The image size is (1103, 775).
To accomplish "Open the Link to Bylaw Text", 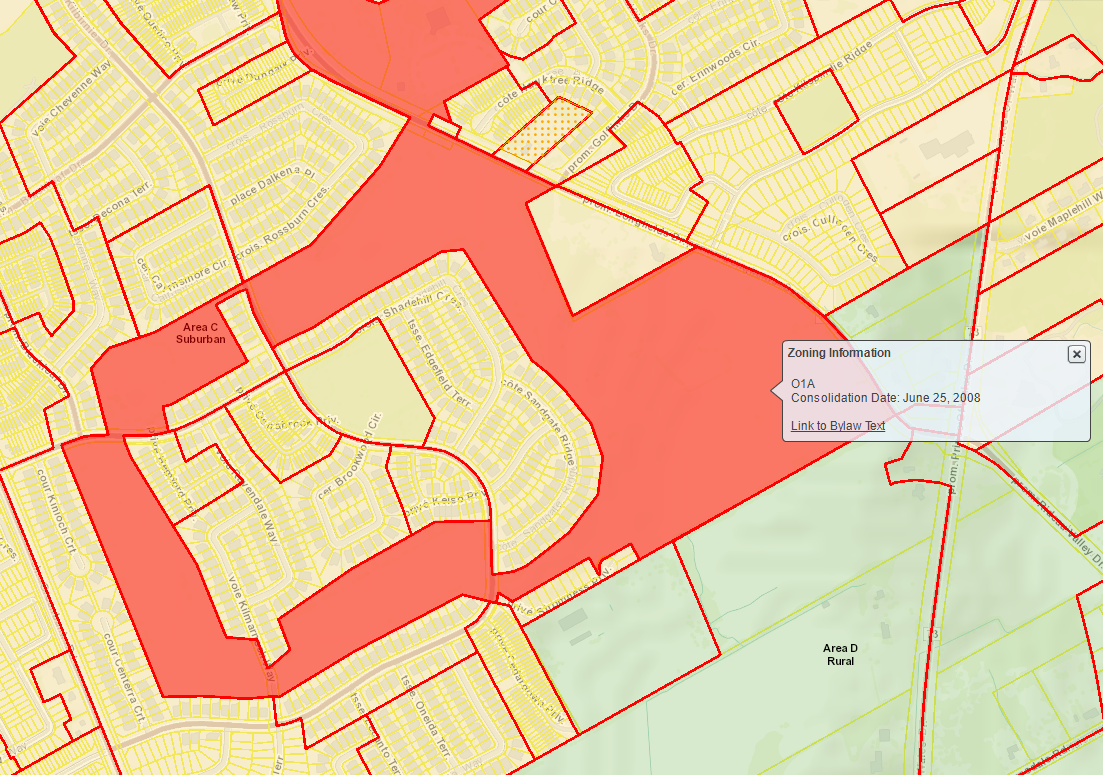I will 837,426.
